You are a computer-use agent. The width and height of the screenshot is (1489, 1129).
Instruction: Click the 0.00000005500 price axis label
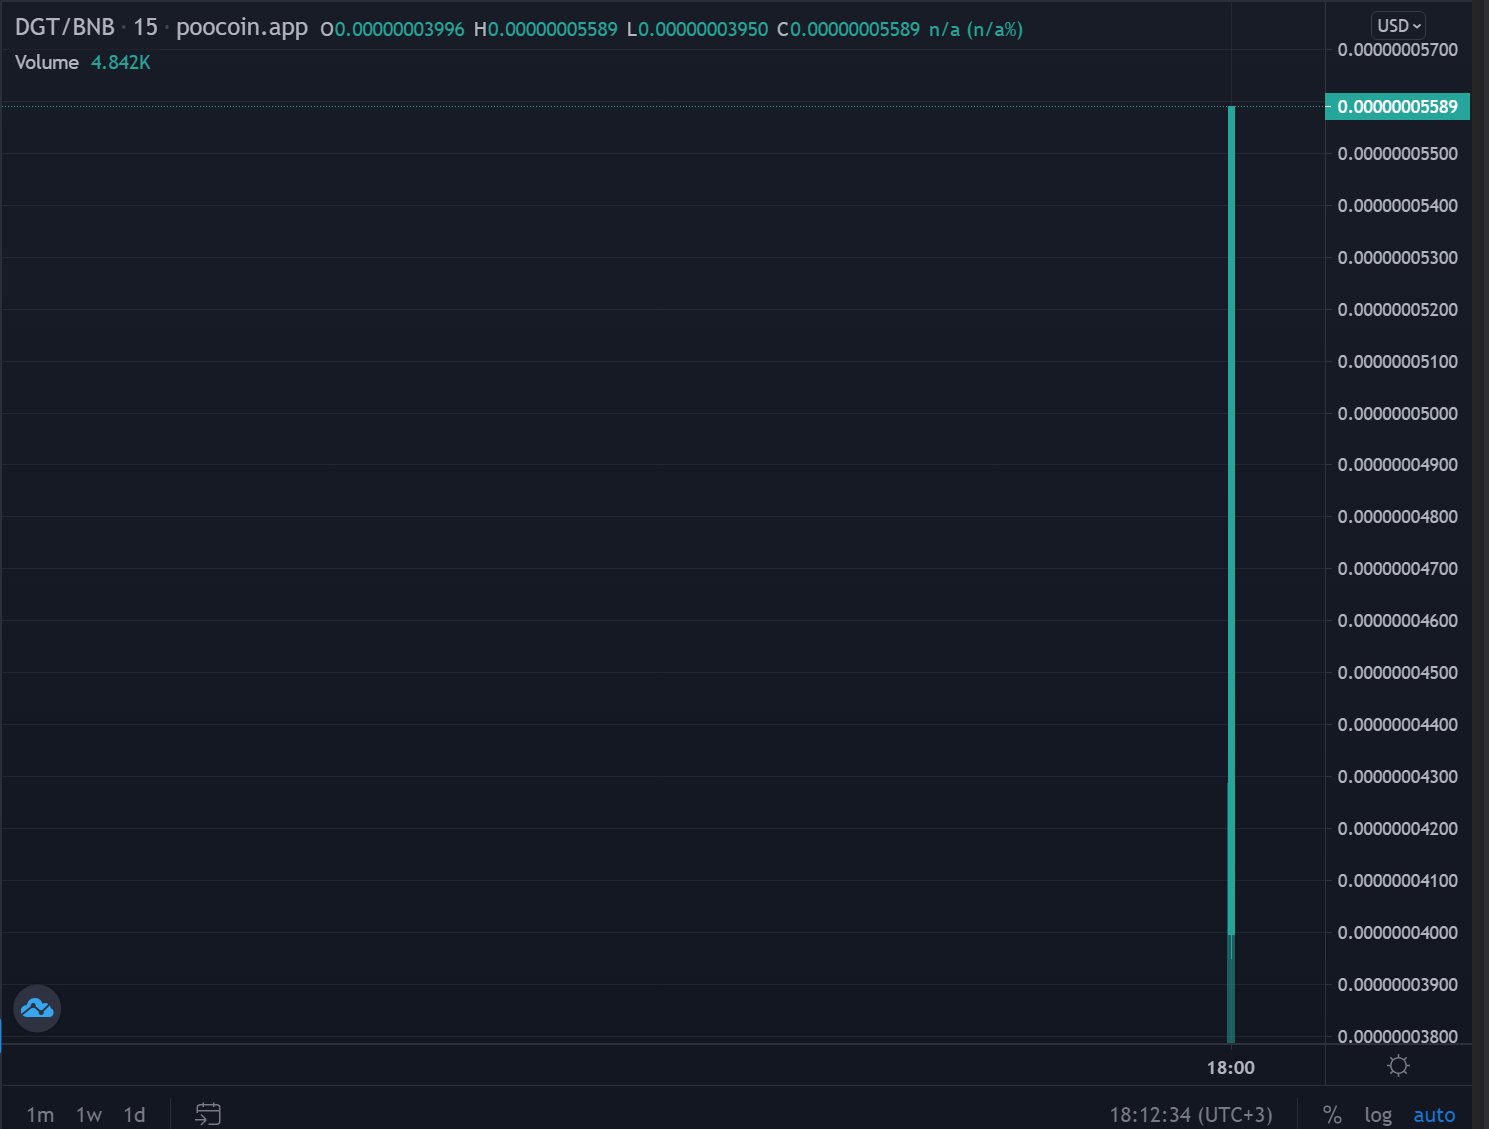click(x=1398, y=153)
